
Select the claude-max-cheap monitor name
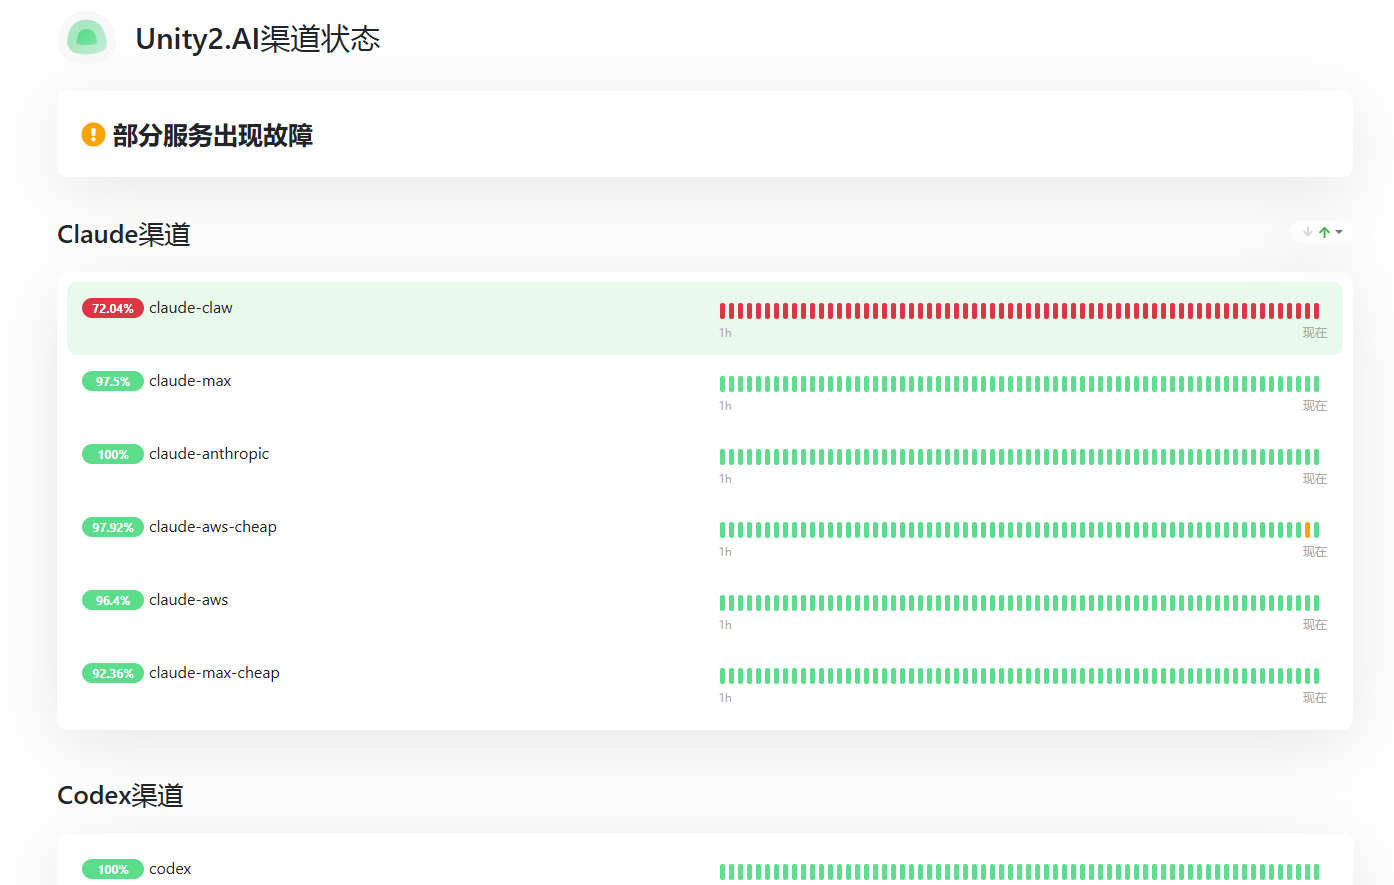coord(214,673)
